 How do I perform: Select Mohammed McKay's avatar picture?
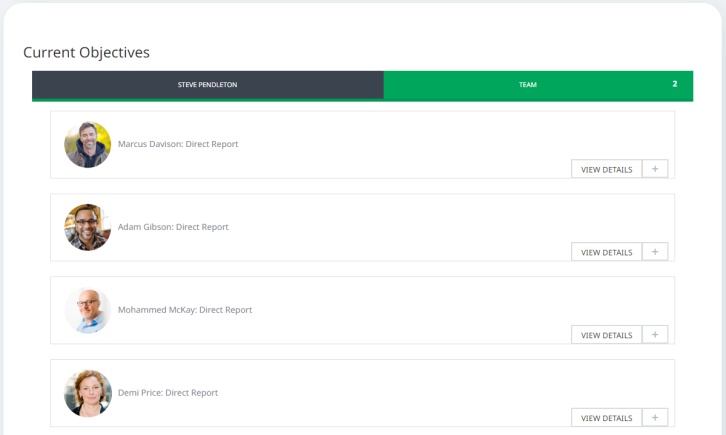(88, 310)
